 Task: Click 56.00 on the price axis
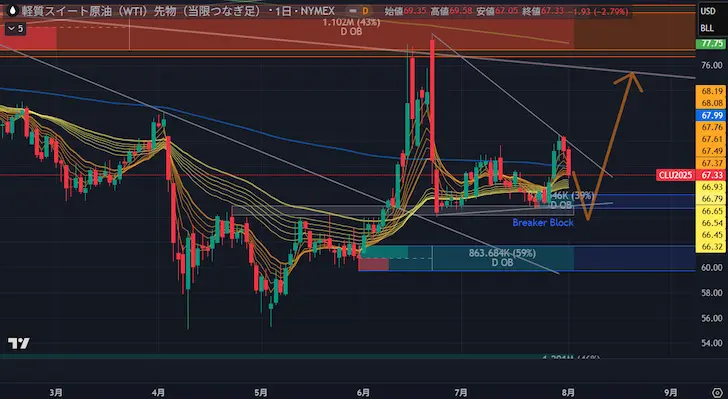(x=712, y=318)
